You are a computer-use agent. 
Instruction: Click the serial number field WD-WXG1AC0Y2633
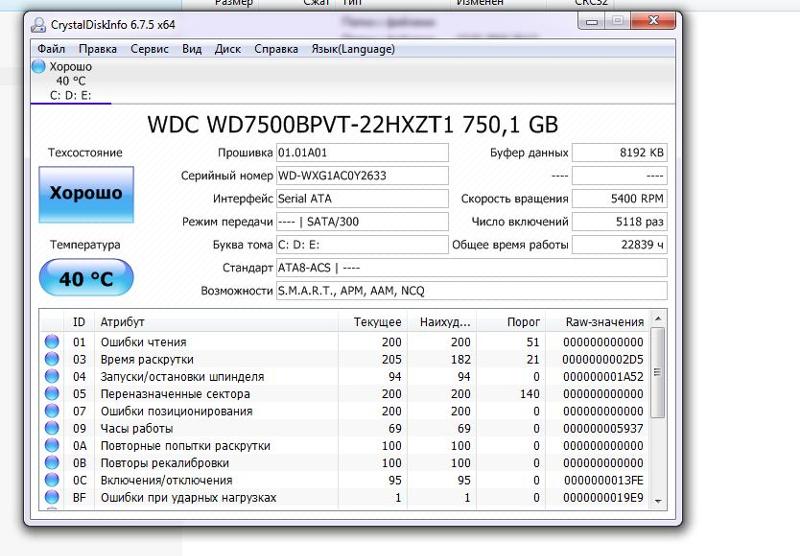pos(362,175)
